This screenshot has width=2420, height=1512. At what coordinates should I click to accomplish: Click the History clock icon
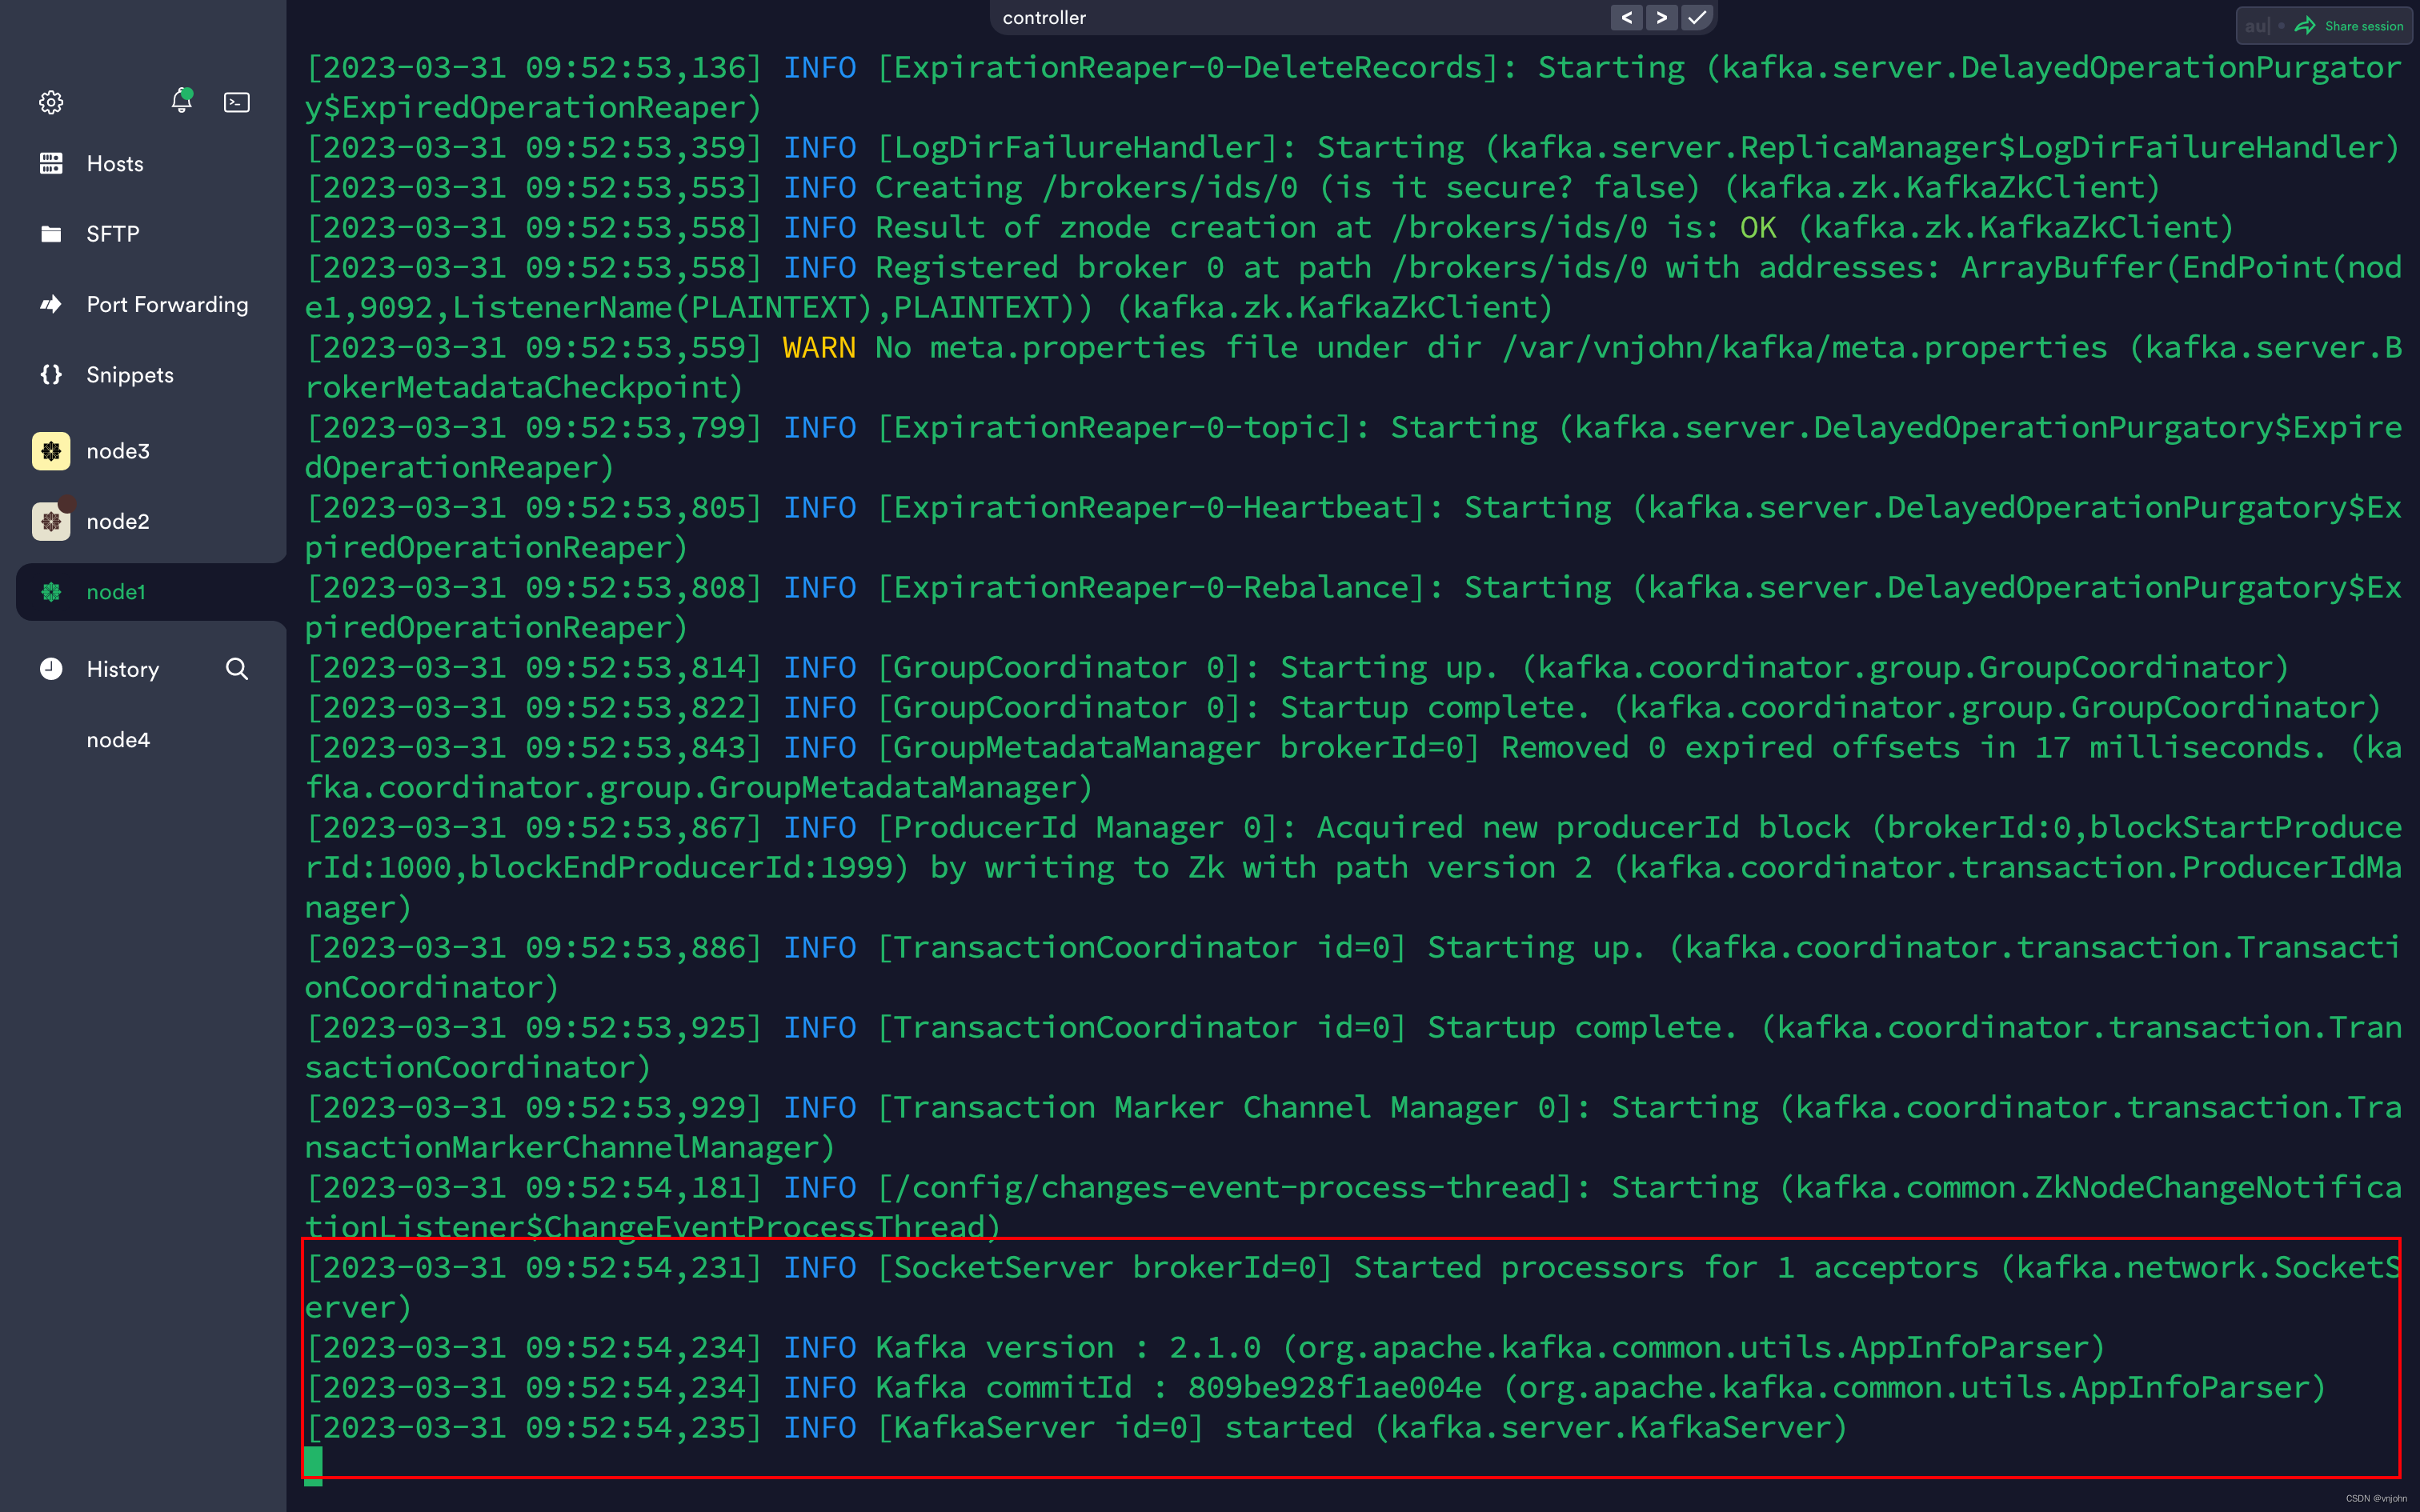click(x=51, y=669)
